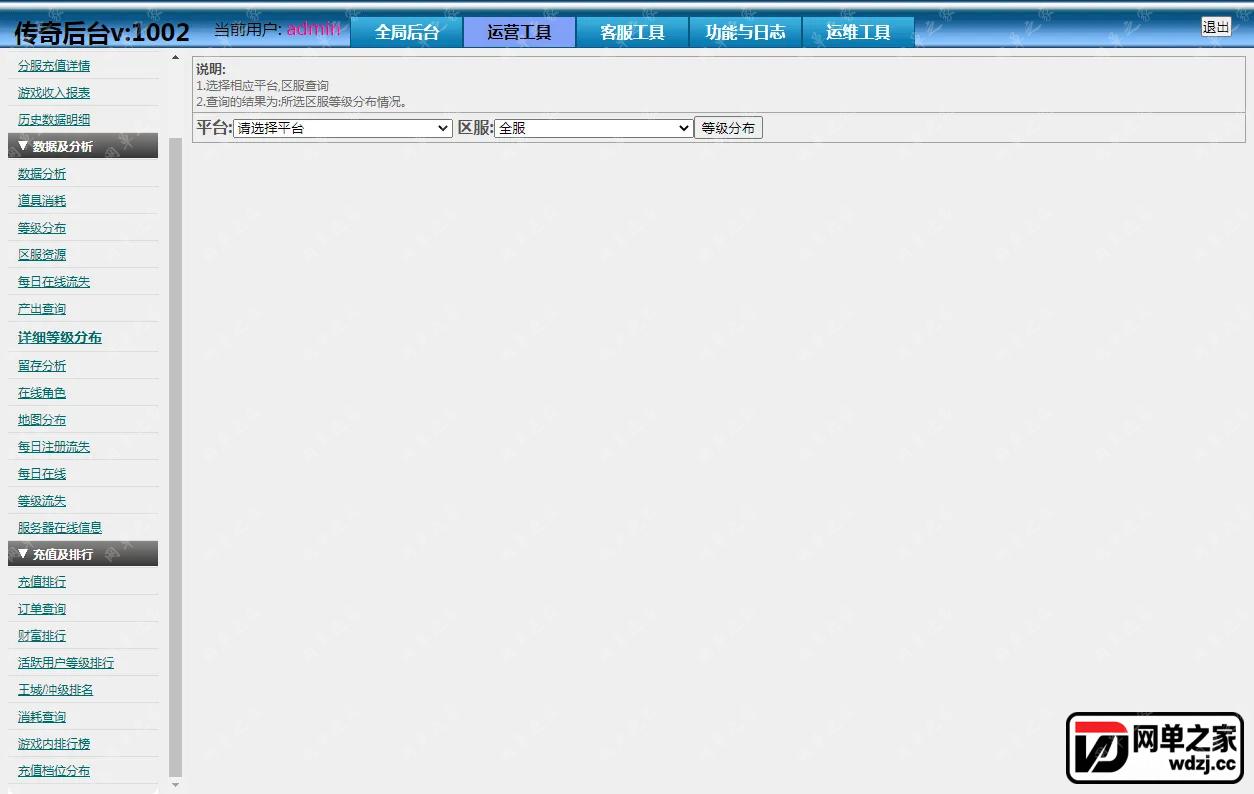Image resolution: width=1254 pixels, height=794 pixels.
Task: Open 订单查询 link
Action: (x=42, y=609)
